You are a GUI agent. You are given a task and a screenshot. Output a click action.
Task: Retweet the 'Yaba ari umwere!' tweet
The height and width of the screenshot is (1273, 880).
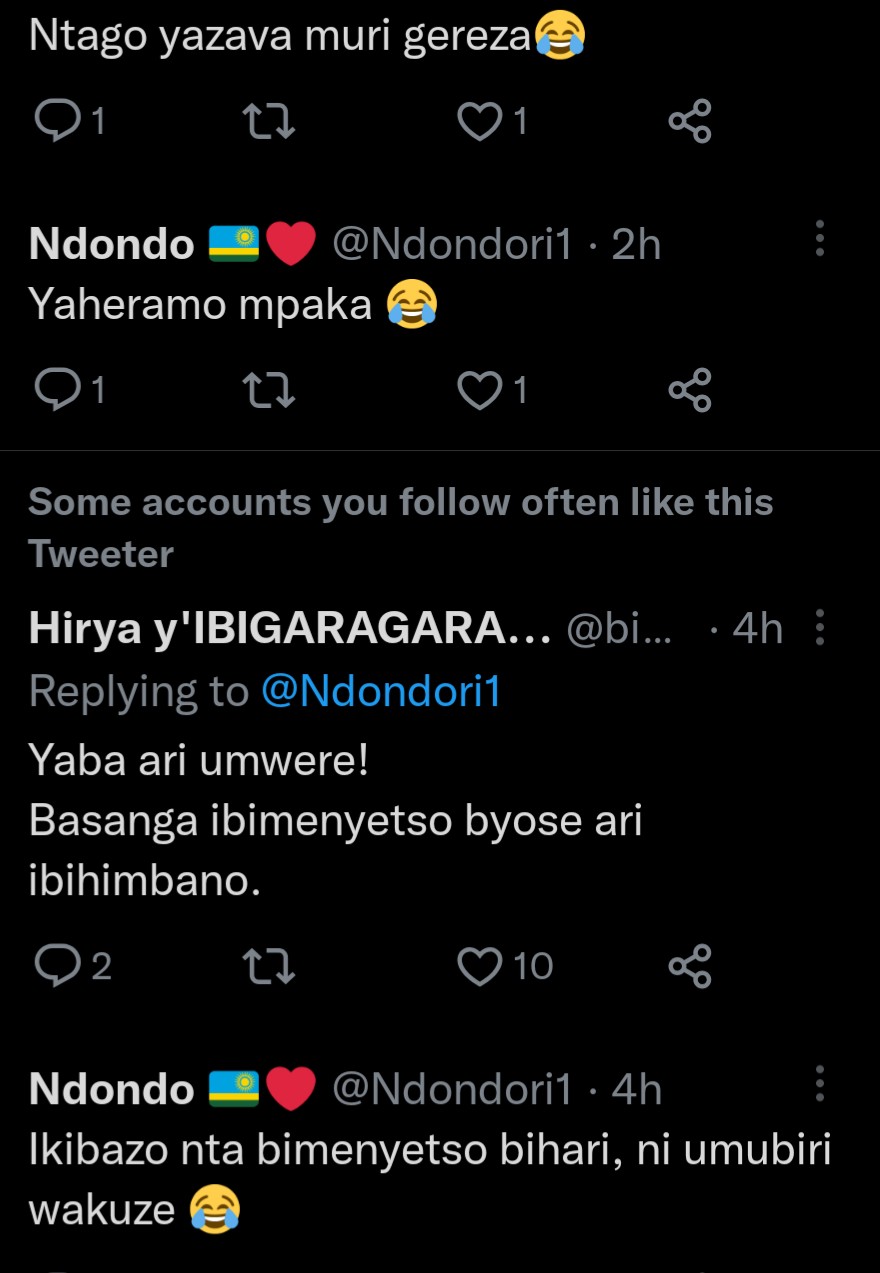[x=269, y=966]
